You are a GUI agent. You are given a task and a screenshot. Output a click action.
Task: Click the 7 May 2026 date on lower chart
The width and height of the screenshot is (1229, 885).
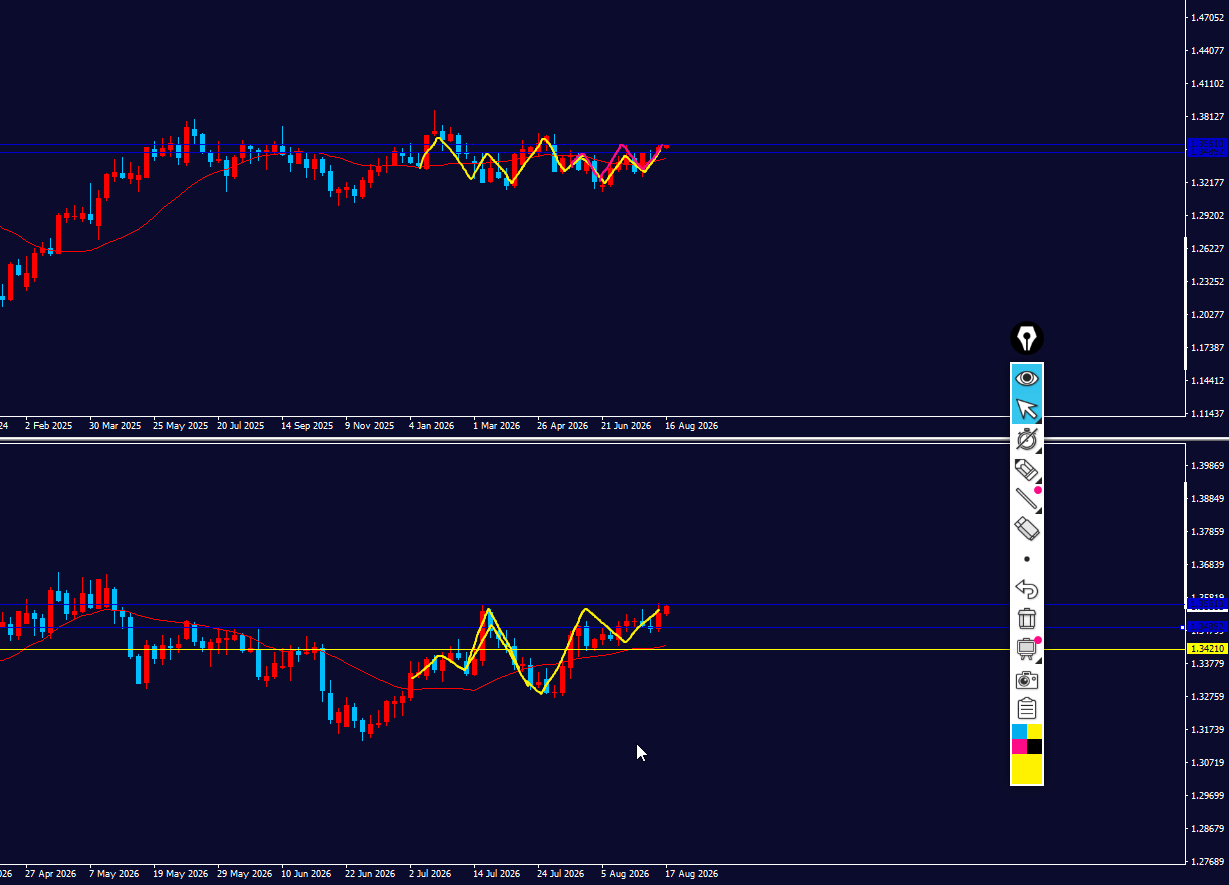click(x=114, y=873)
